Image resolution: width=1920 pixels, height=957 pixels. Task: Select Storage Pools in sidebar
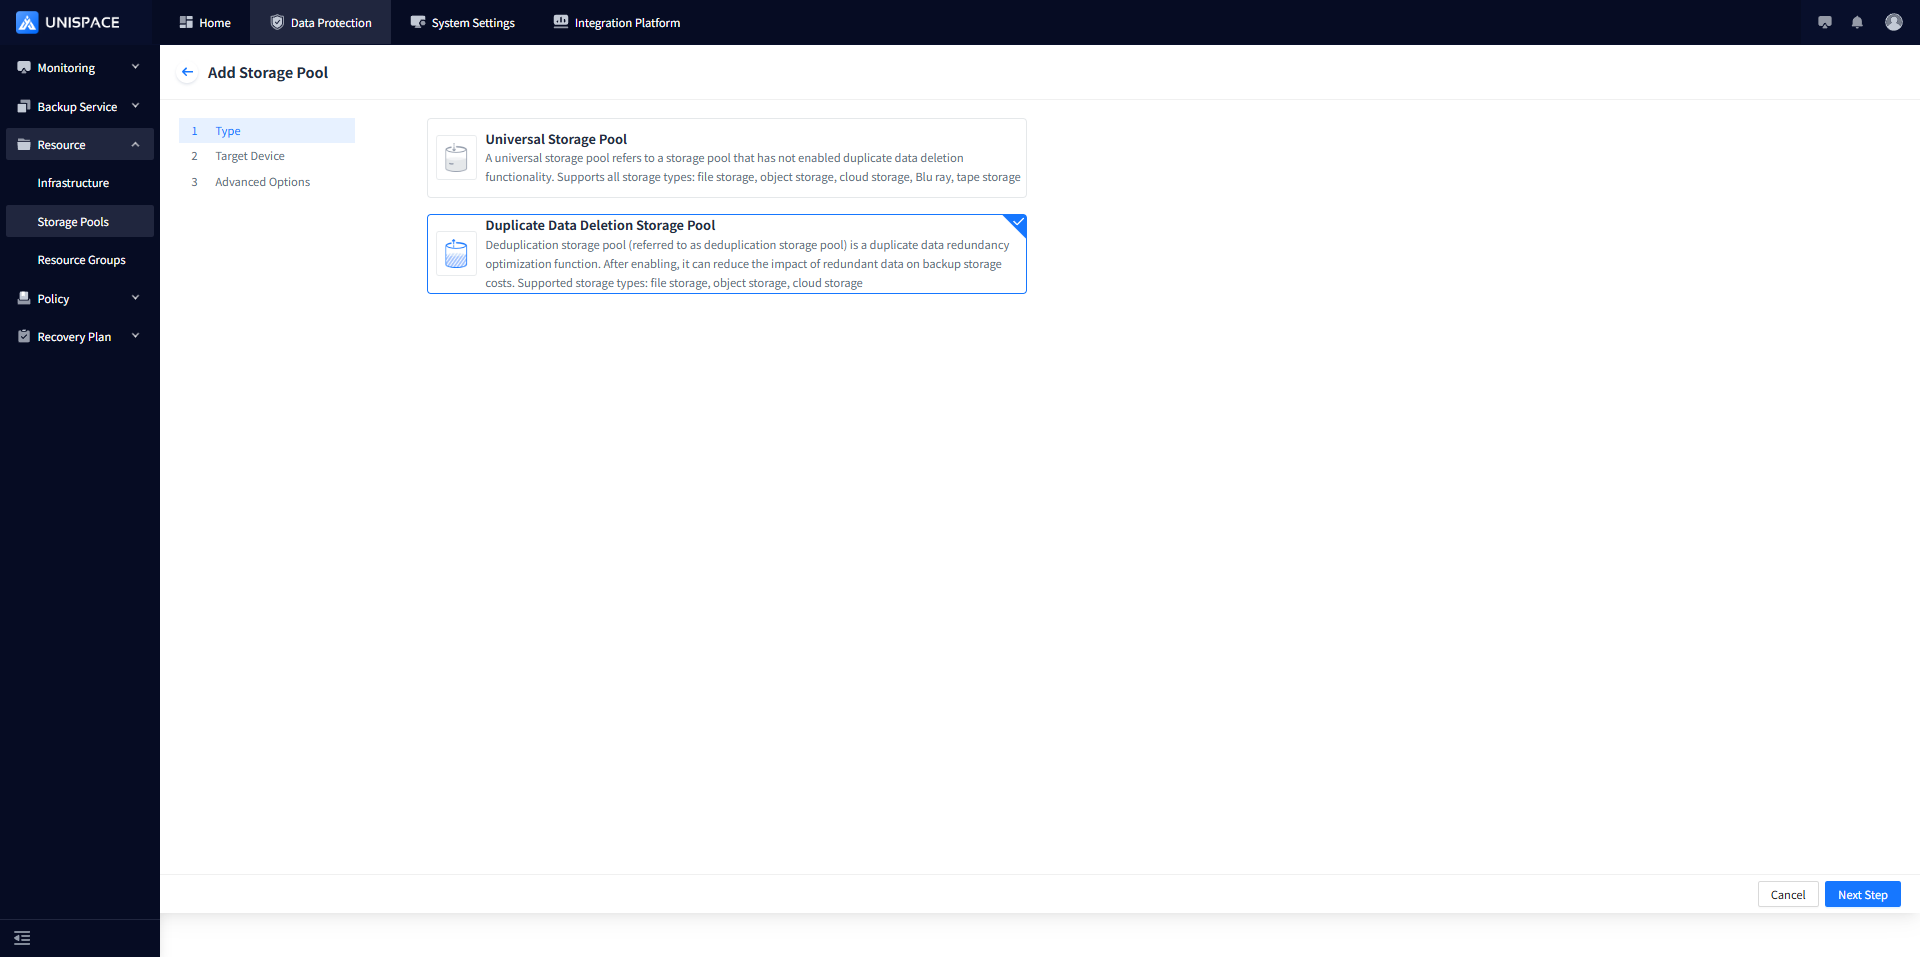tap(80, 222)
